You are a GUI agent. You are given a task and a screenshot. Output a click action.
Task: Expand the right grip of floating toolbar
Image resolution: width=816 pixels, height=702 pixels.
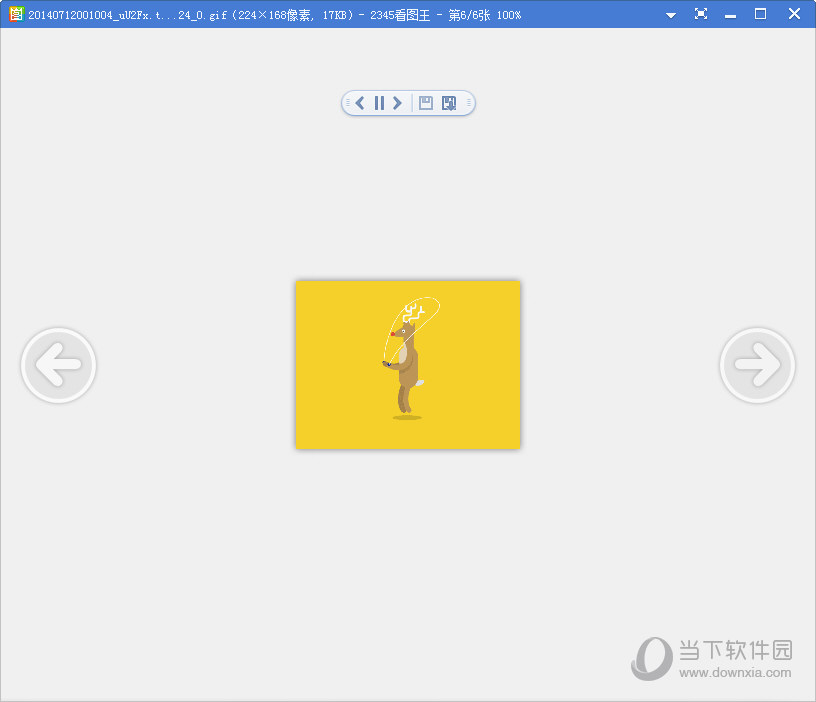tap(470, 103)
